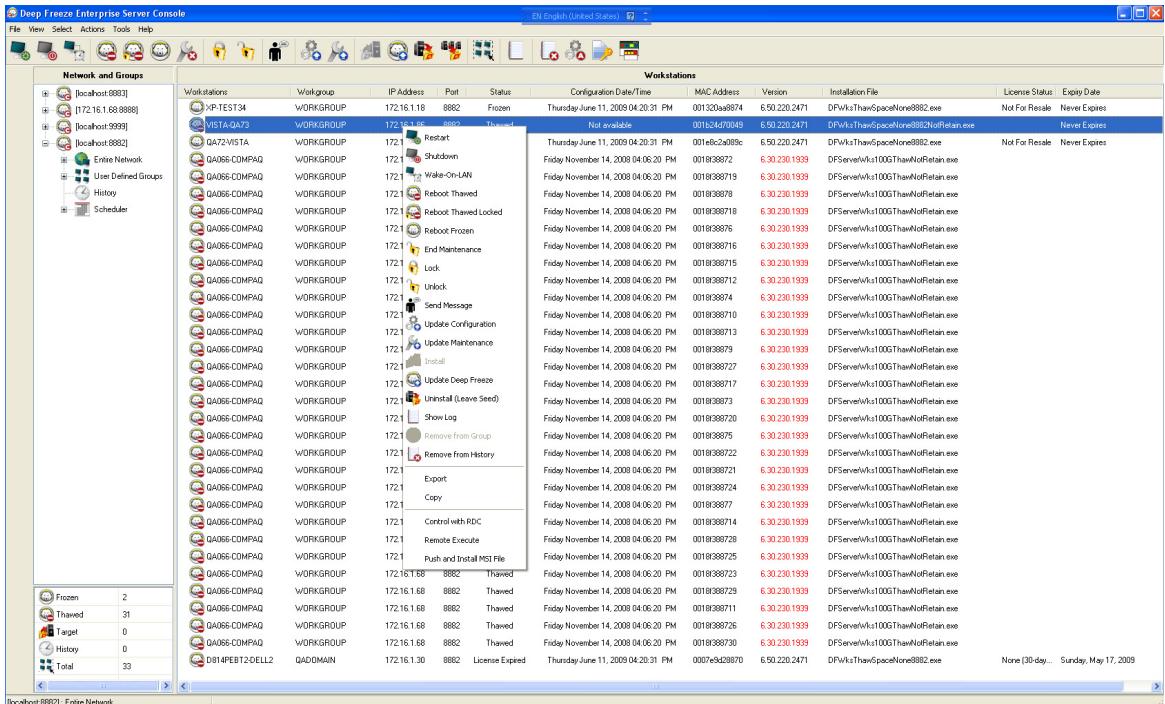The height and width of the screenshot is (704, 1165).
Task: Select the D814PEBT2-DELL2 workstation row
Action: pyautogui.click(x=672, y=659)
